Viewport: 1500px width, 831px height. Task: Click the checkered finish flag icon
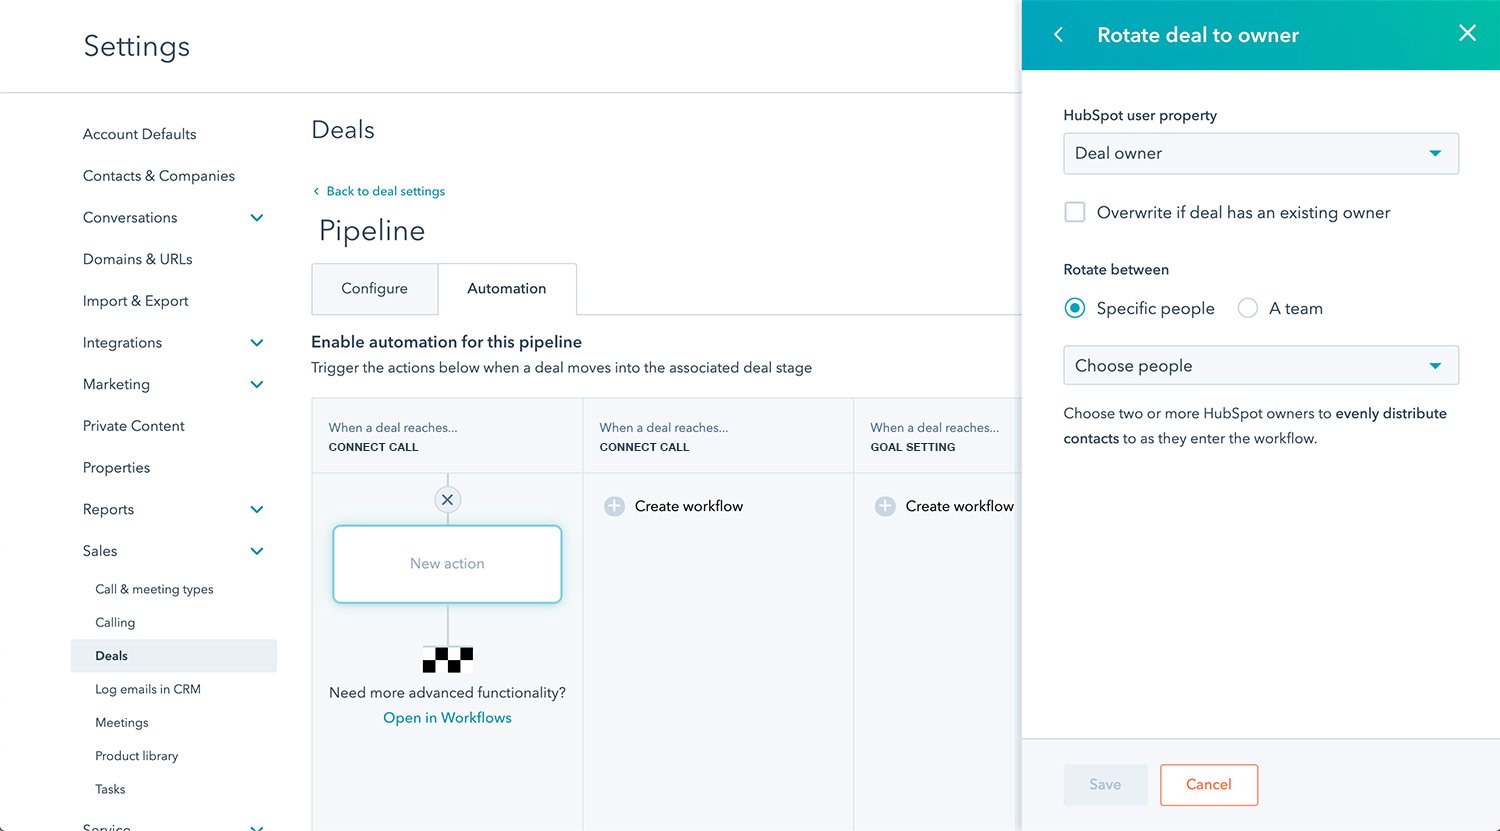coord(447,659)
